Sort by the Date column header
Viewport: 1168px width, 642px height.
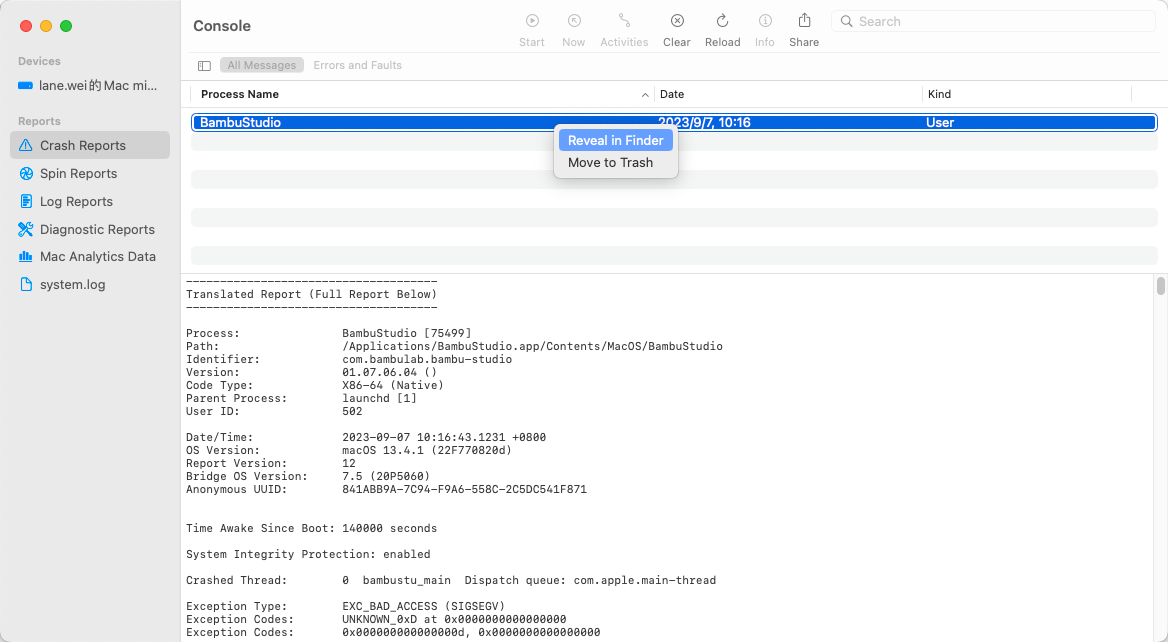(672, 94)
